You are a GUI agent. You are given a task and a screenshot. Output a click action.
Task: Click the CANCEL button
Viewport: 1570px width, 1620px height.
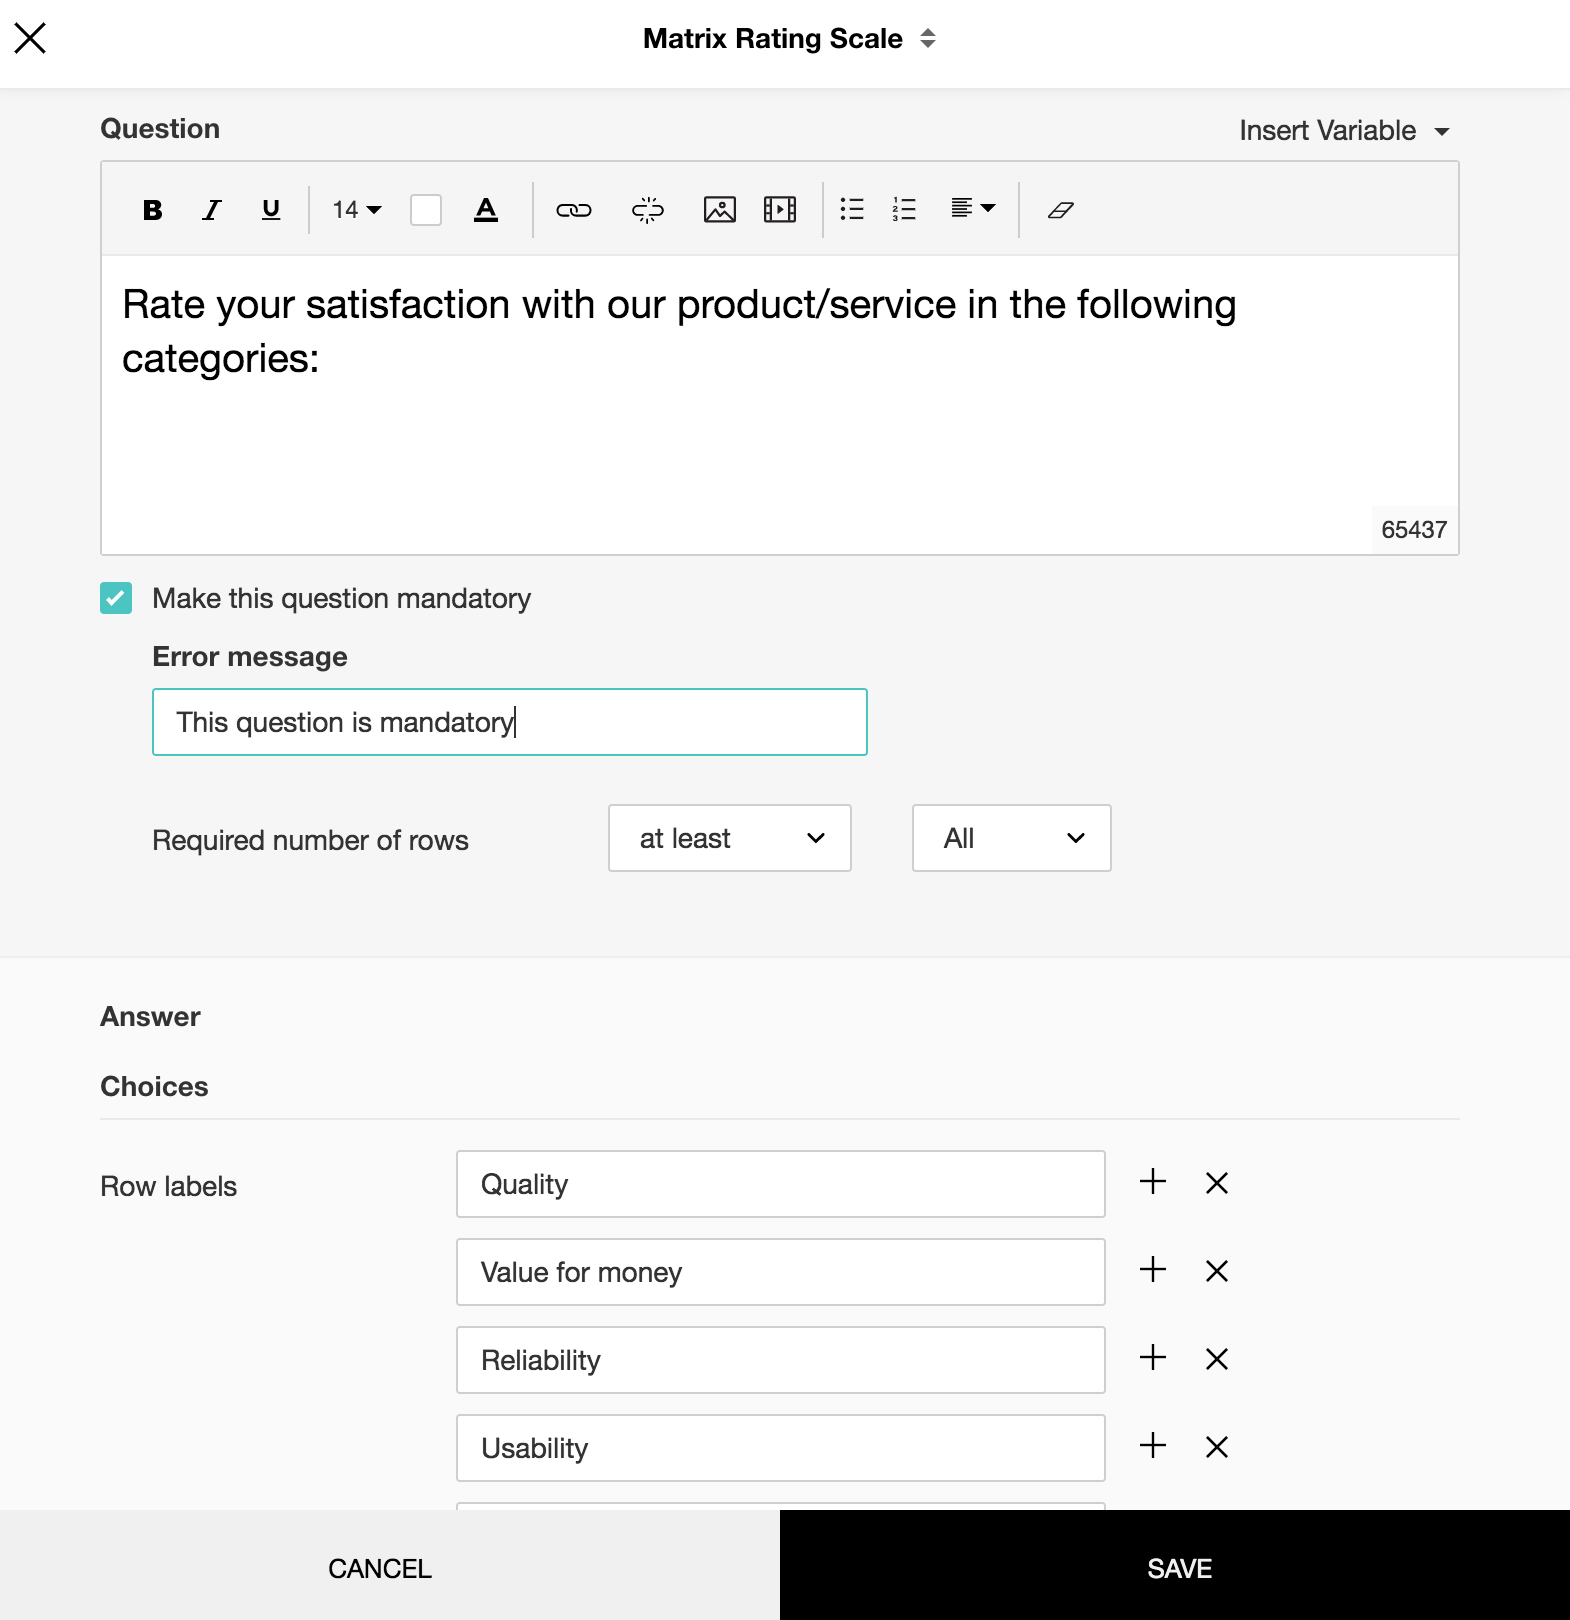390,1565
